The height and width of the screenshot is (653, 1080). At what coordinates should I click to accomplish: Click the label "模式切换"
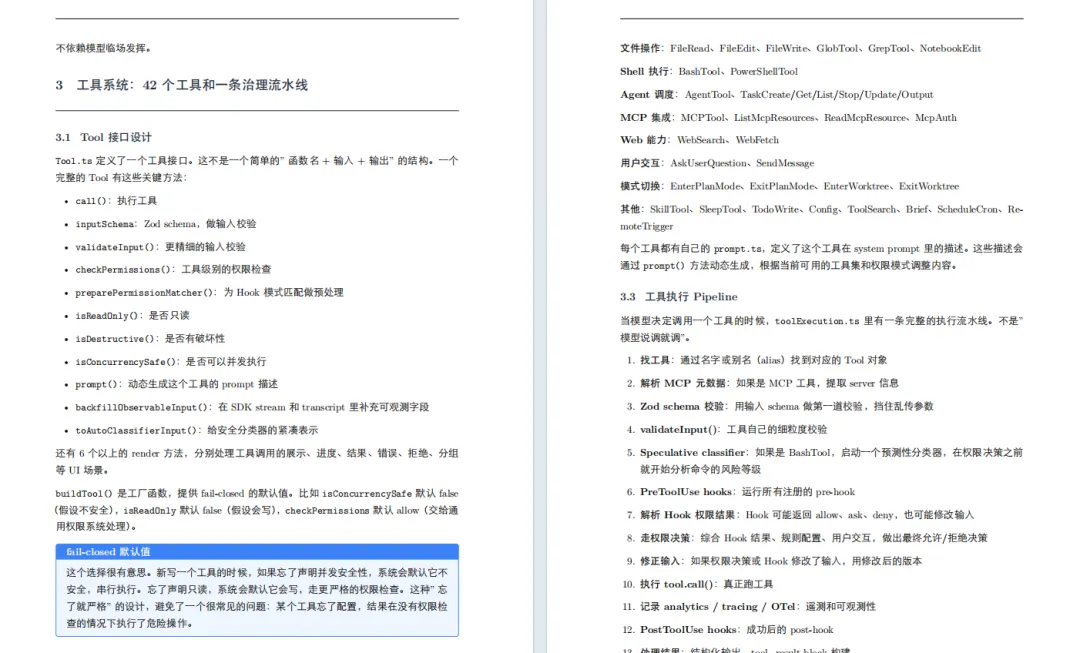click(640, 186)
